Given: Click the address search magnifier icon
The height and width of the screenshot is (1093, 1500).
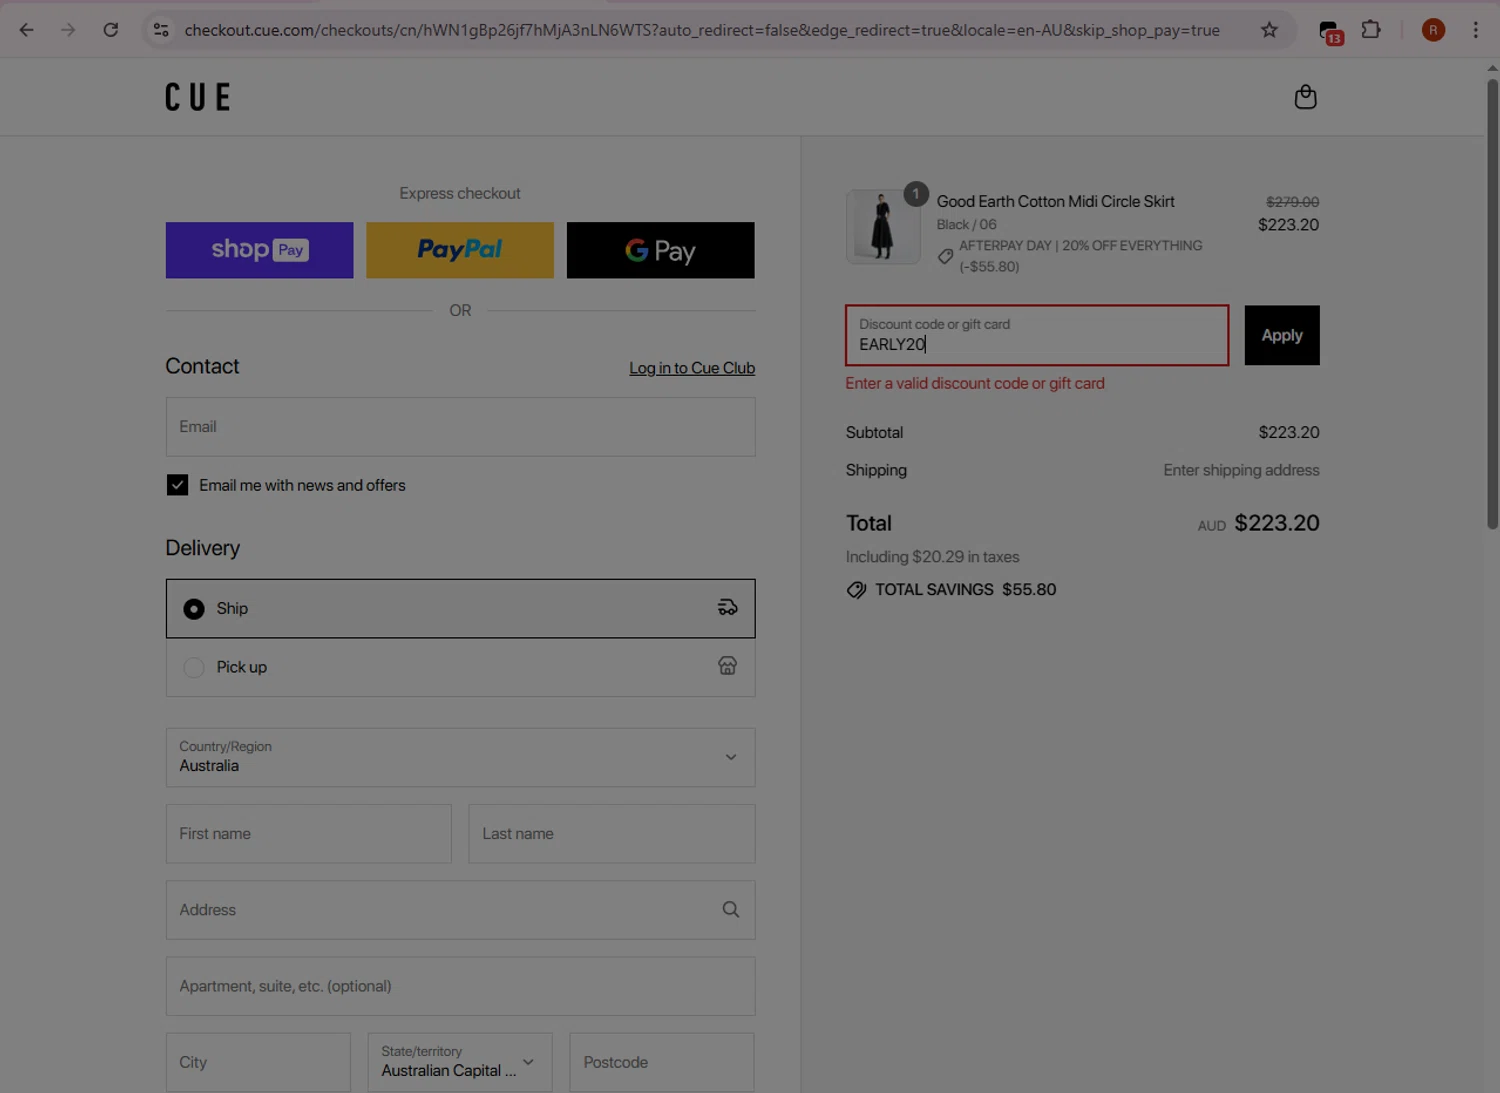Looking at the screenshot, I should click(x=731, y=910).
